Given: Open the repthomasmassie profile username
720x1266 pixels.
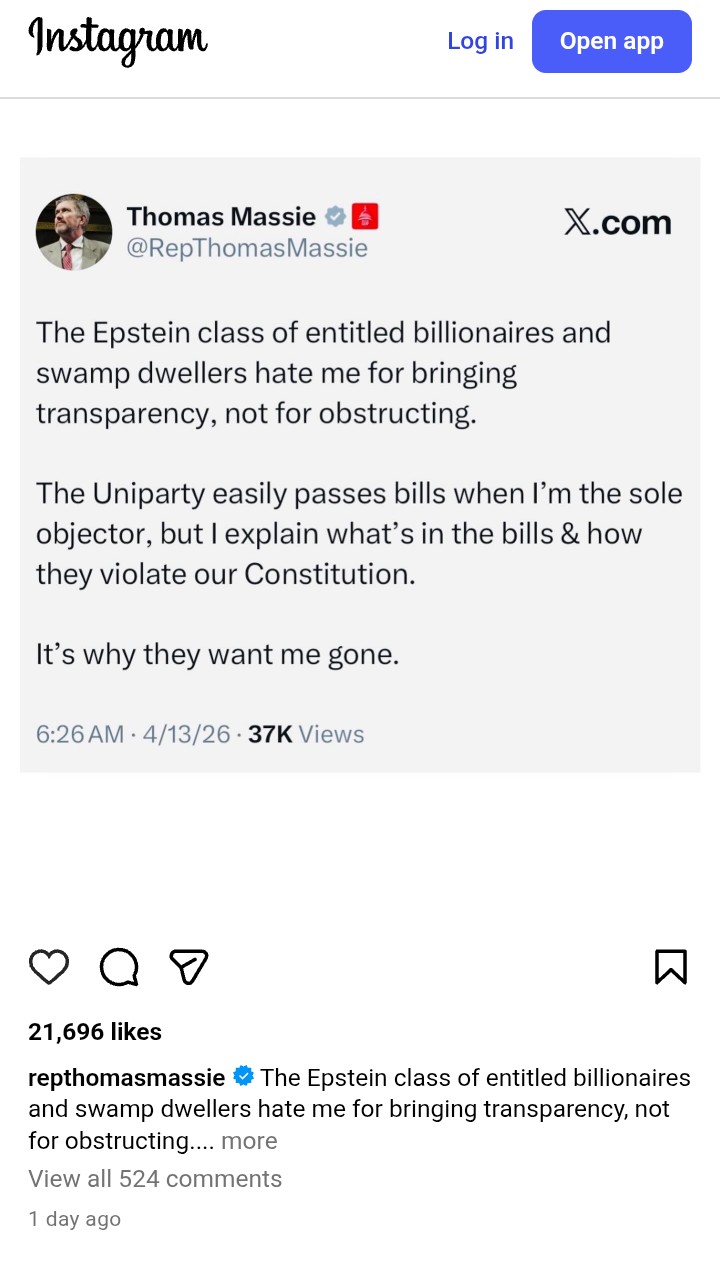Looking at the screenshot, I should tap(127, 1078).
